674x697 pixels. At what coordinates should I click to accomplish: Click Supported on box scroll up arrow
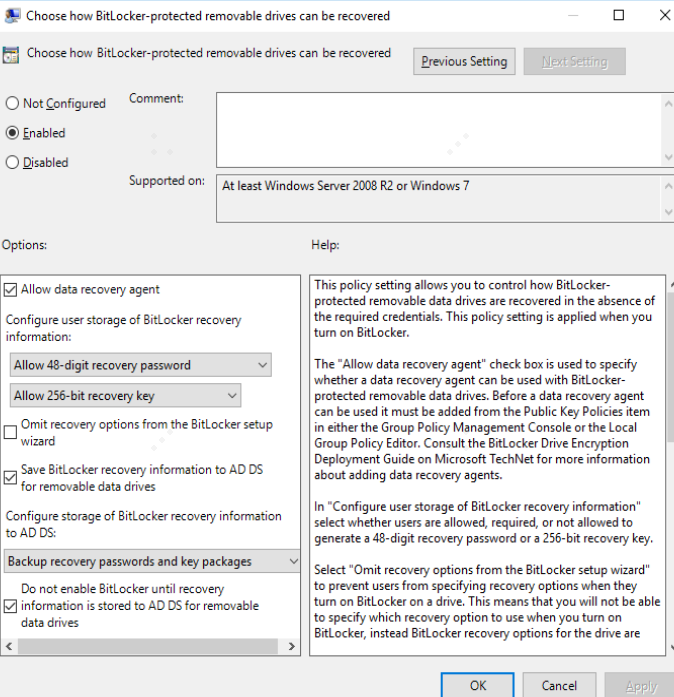pos(668,186)
